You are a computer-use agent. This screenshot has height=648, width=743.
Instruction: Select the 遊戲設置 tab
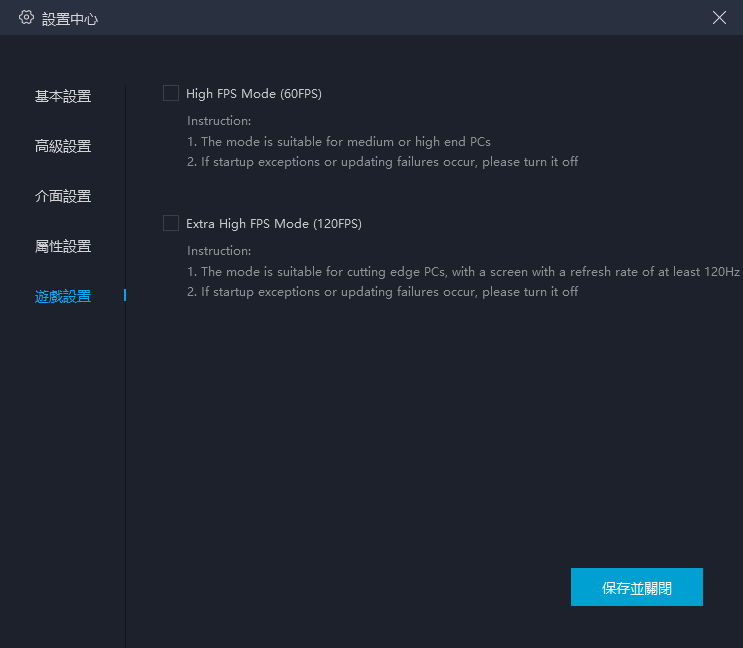(x=63, y=297)
